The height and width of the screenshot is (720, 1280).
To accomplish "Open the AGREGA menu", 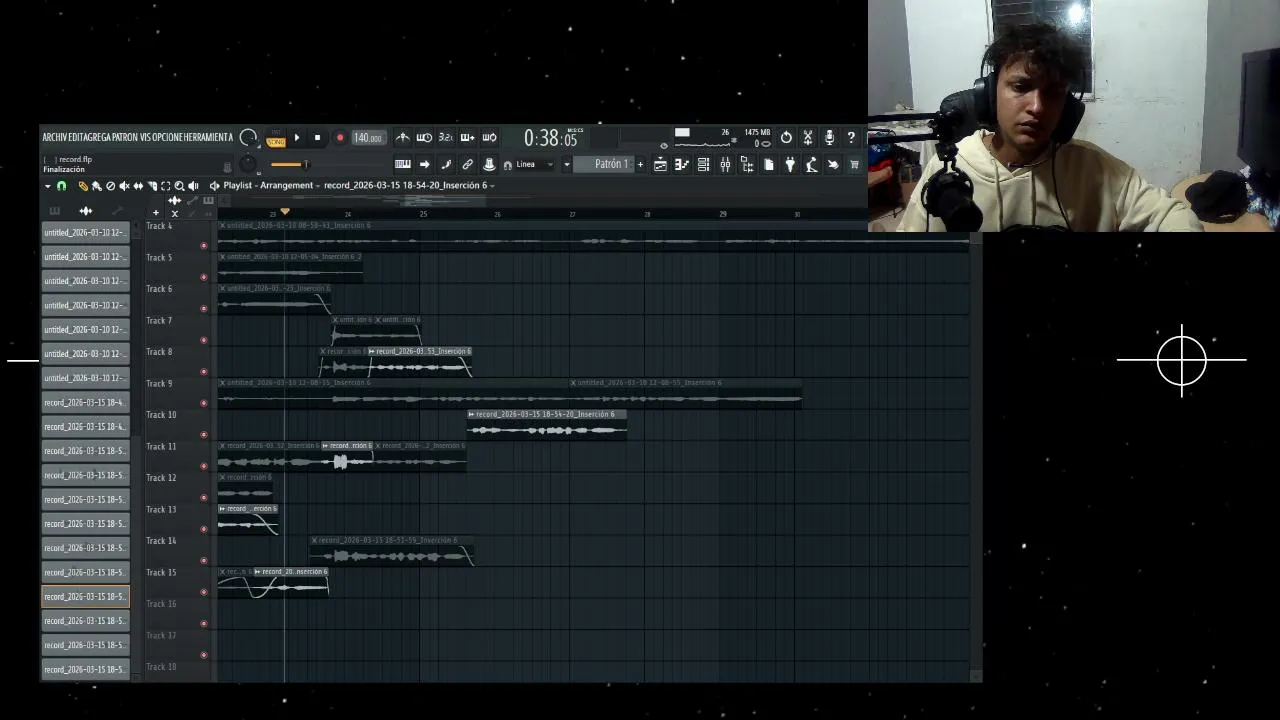I will coord(99,137).
